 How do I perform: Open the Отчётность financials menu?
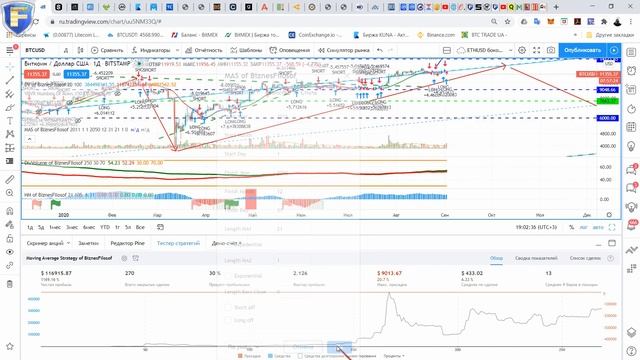click(x=204, y=50)
